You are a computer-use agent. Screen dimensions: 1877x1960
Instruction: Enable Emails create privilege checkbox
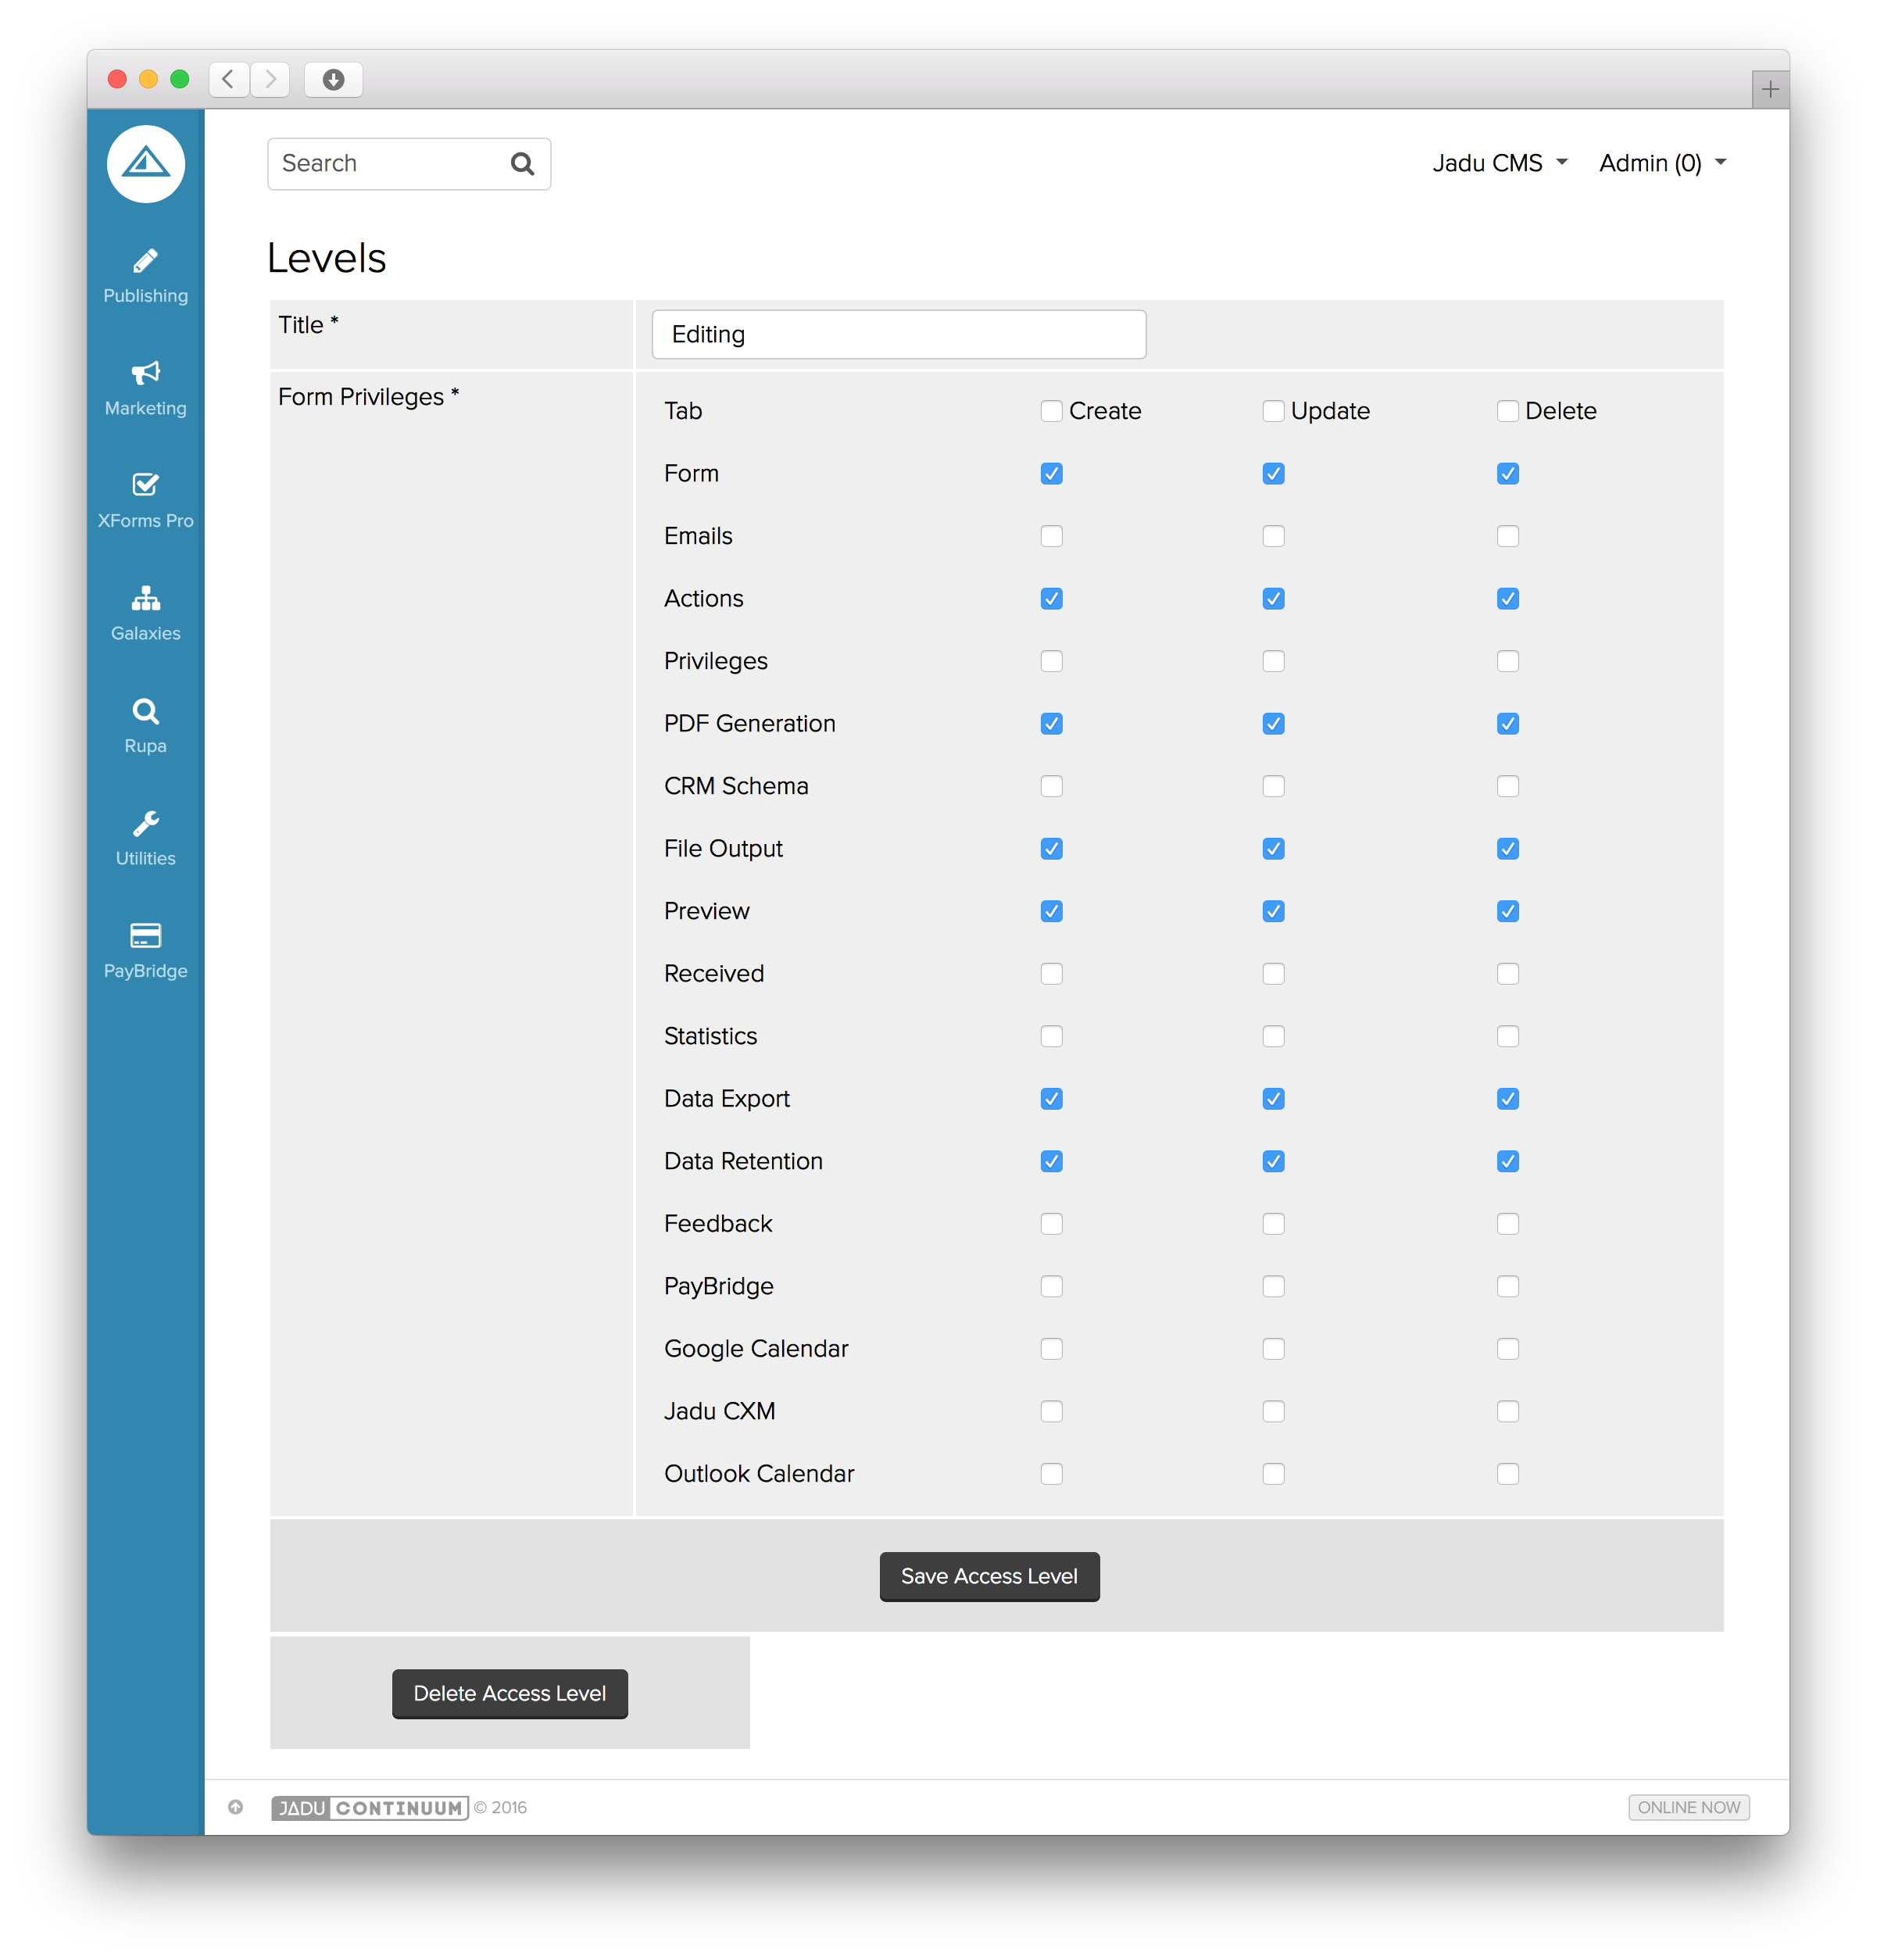point(1051,536)
